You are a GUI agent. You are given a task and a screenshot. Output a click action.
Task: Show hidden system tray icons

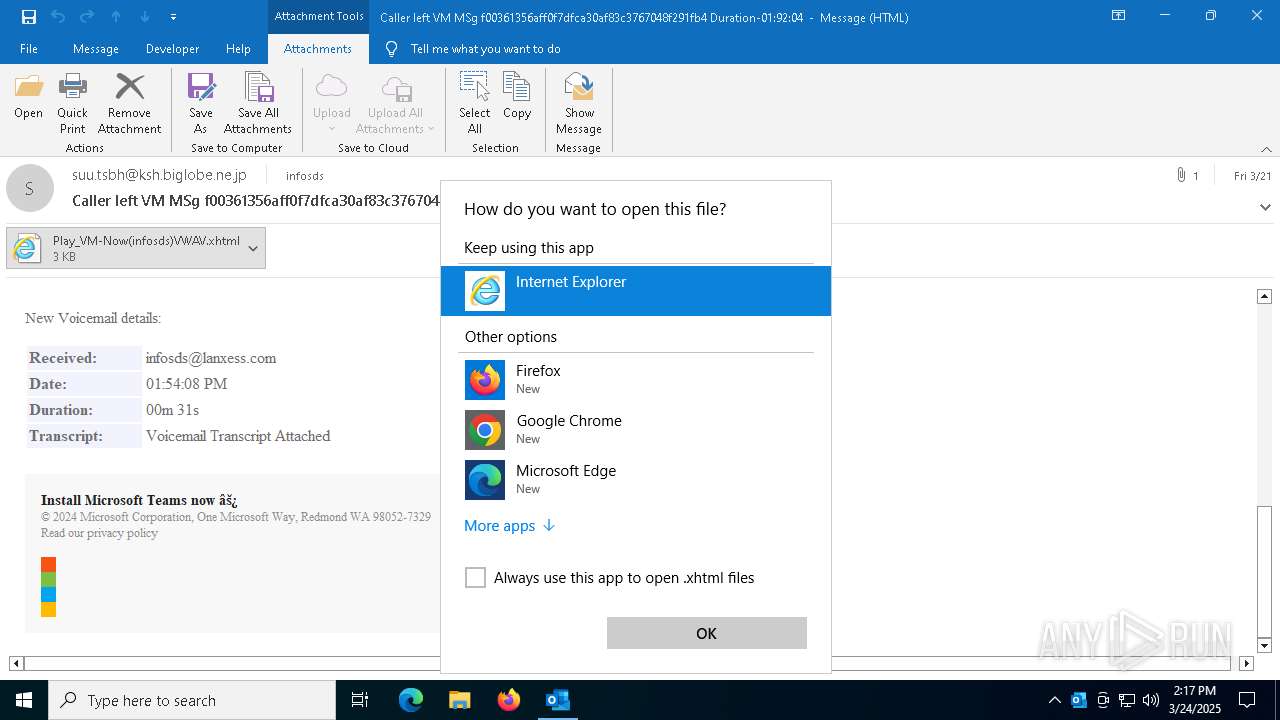pyautogui.click(x=1054, y=700)
